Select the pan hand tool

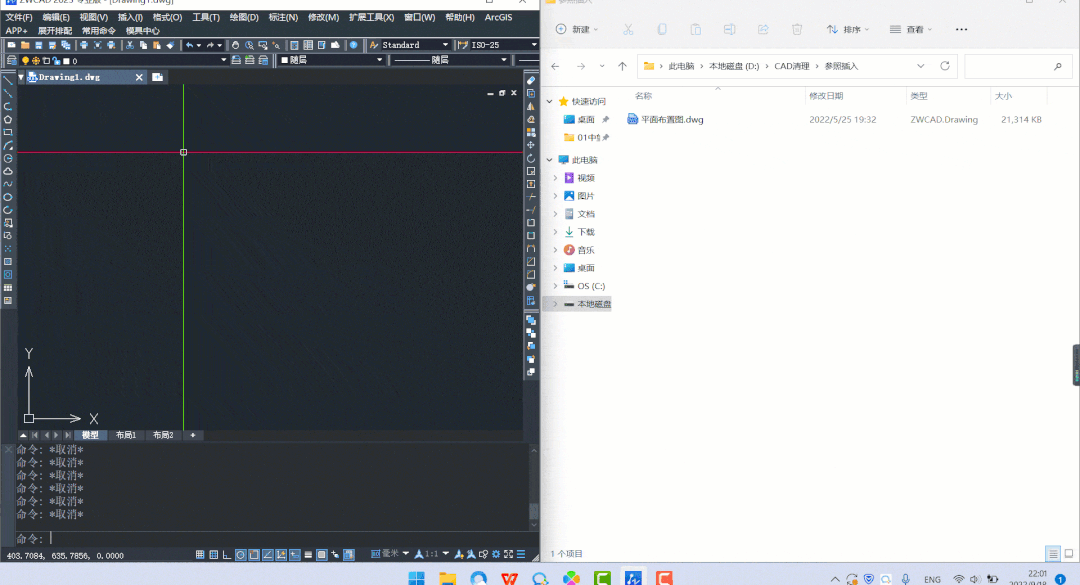click(x=236, y=45)
